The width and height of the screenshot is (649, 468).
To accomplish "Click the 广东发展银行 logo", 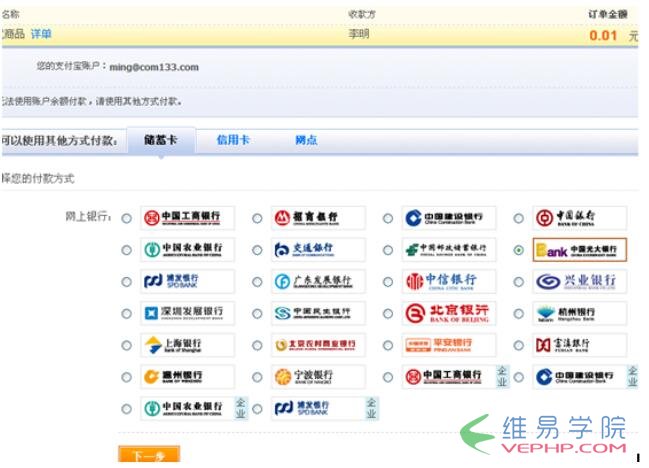I will pos(318,281).
